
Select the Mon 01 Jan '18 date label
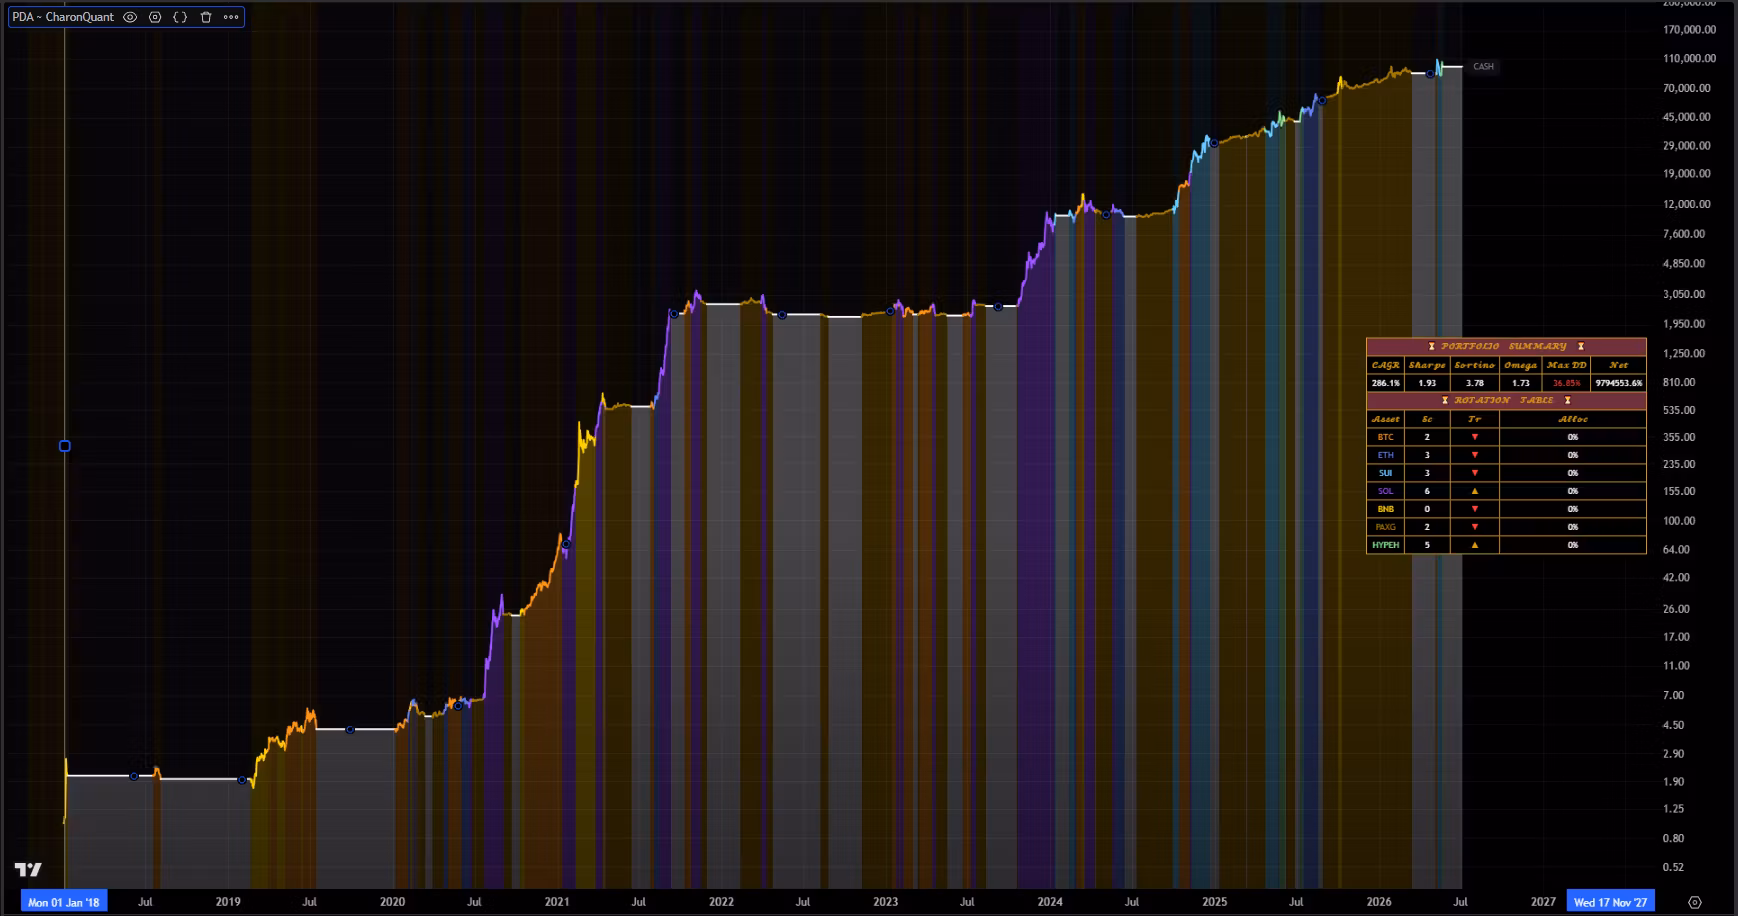point(64,902)
